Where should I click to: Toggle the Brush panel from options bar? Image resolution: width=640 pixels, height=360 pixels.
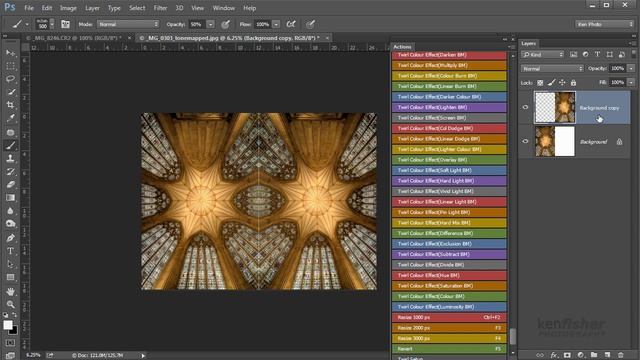click(x=65, y=24)
